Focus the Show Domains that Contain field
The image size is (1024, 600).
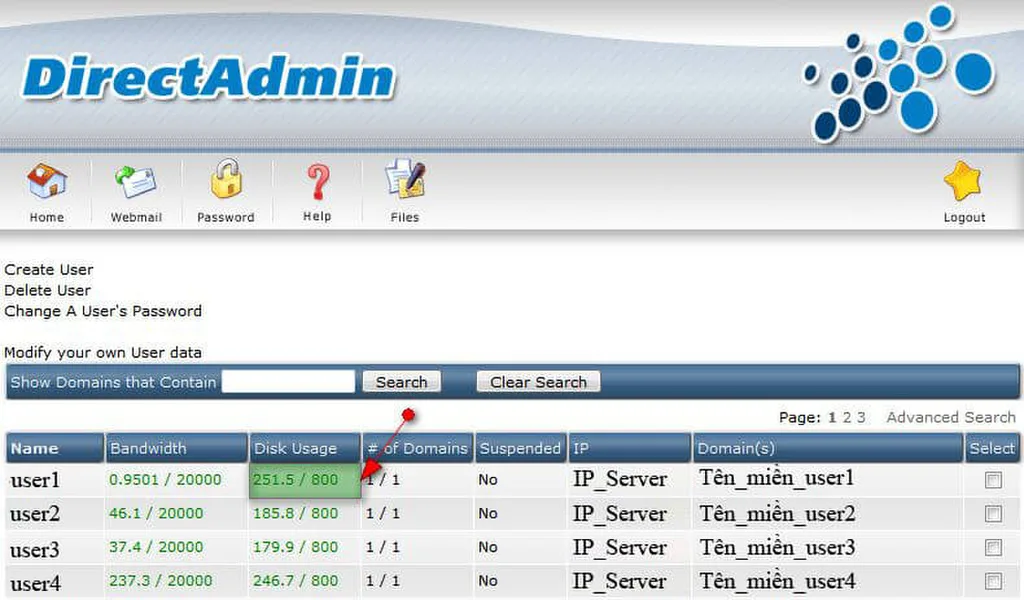pyautogui.click(x=289, y=382)
